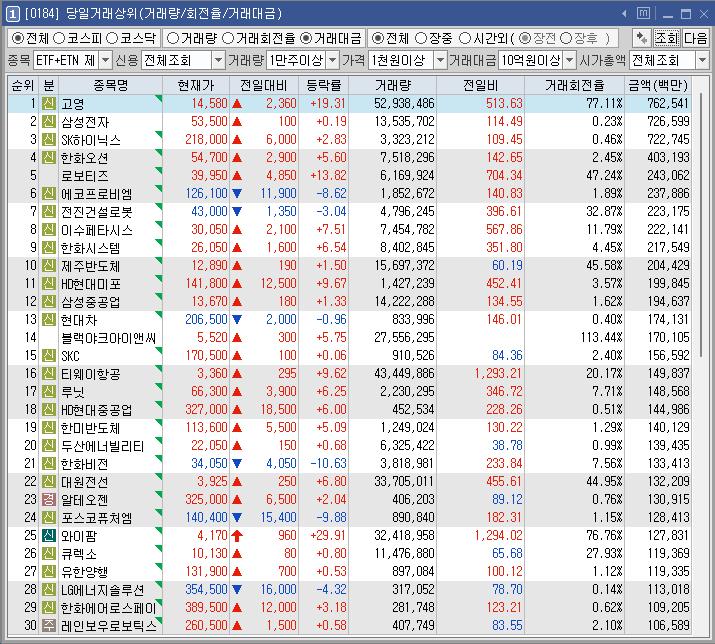Click the 등락률 column header

(323, 85)
